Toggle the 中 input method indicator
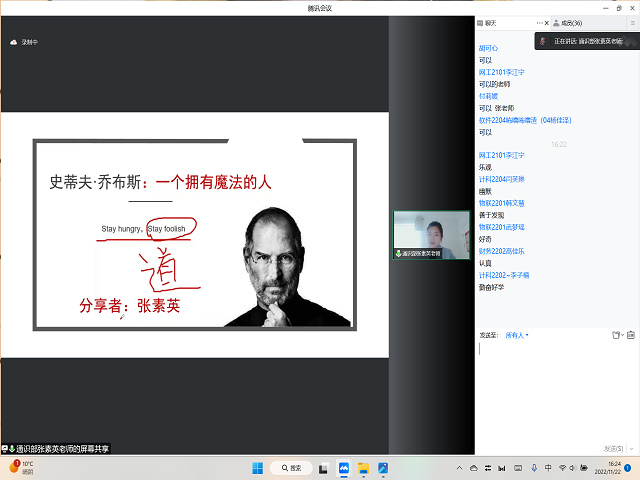Viewport: 640px width, 480px height. (548, 468)
